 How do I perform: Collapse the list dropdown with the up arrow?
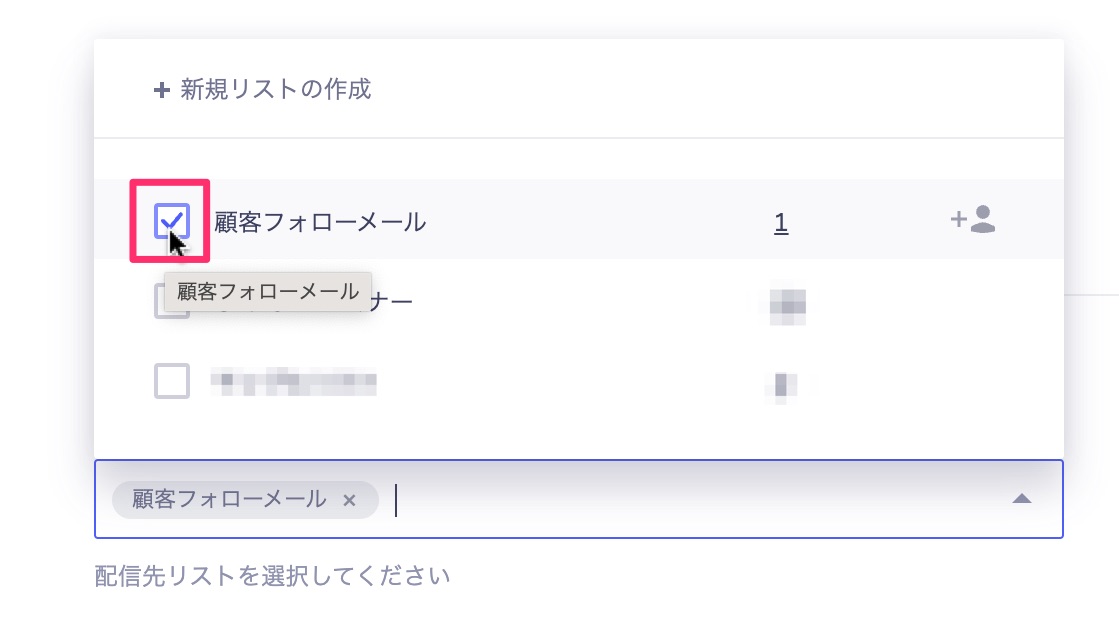[1022, 499]
